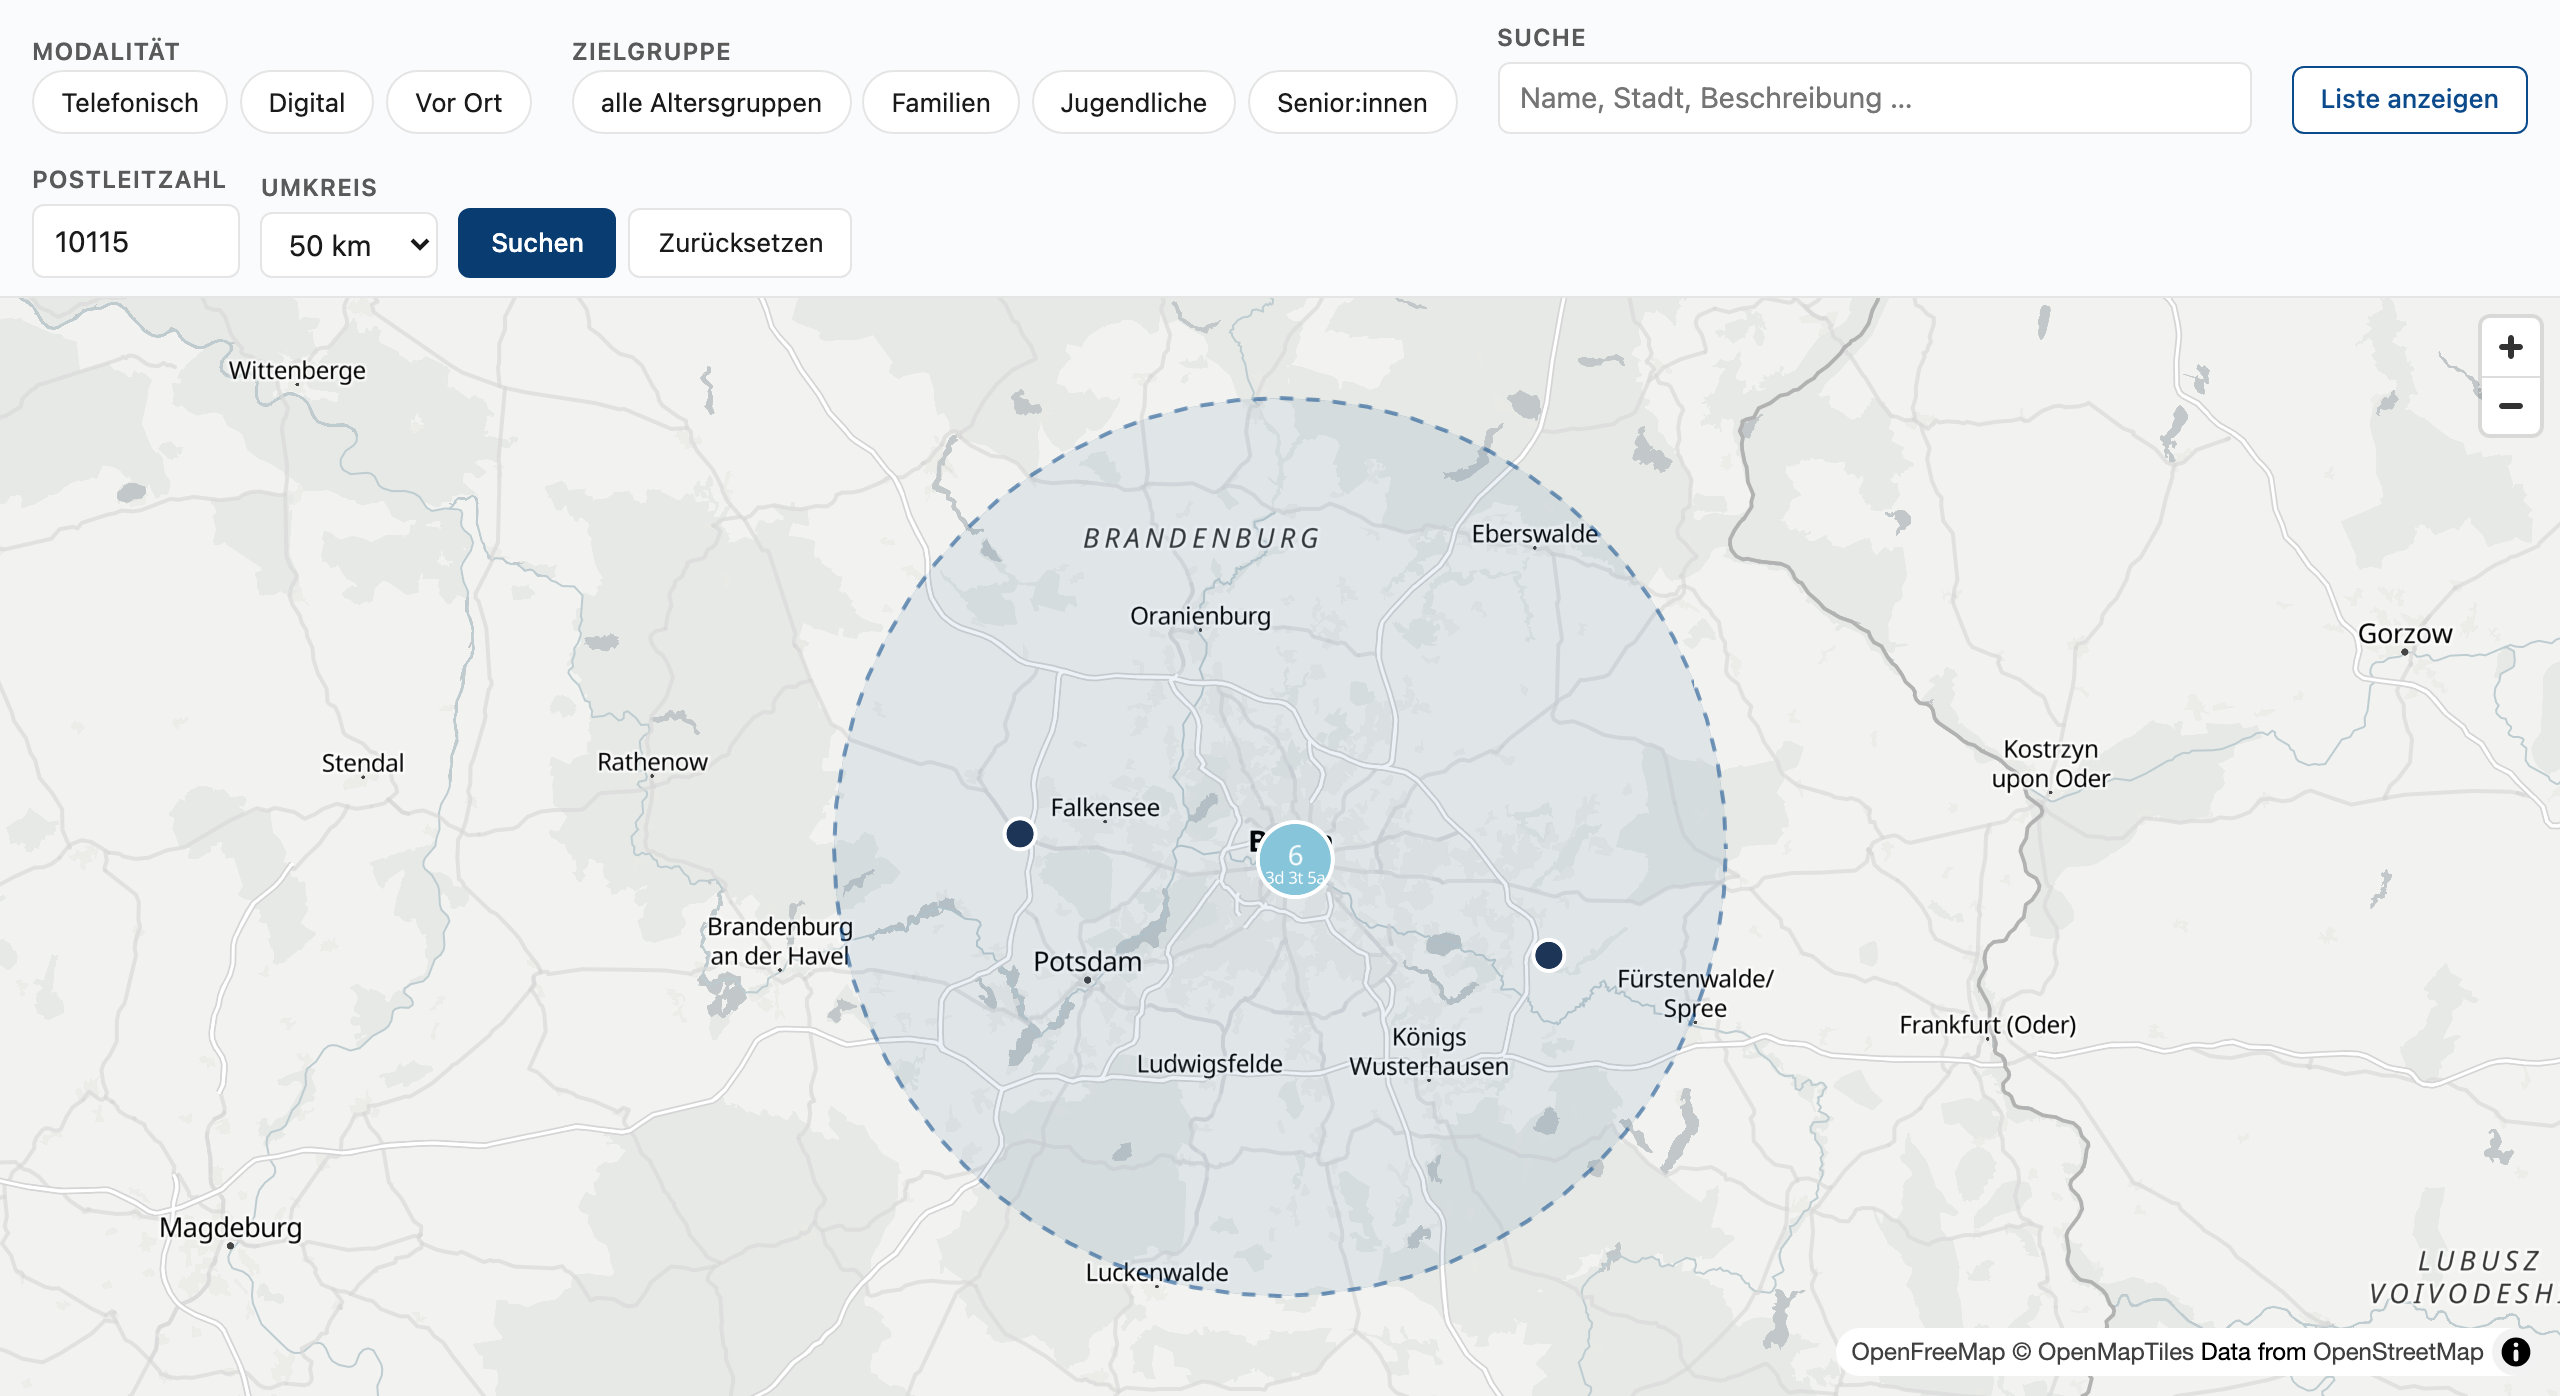
Task: Open the Umkreis 50 km dropdown
Action: 349,245
